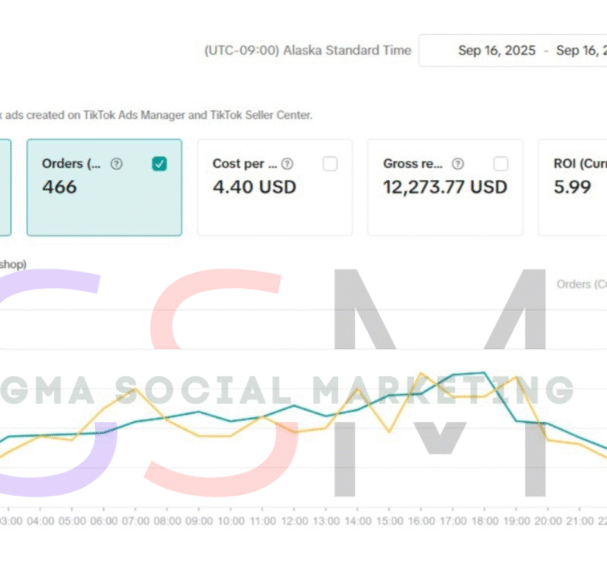Viewport: 607px width, 562px height.
Task: Click the 20:00 label on chart axis
Action: coord(548,521)
